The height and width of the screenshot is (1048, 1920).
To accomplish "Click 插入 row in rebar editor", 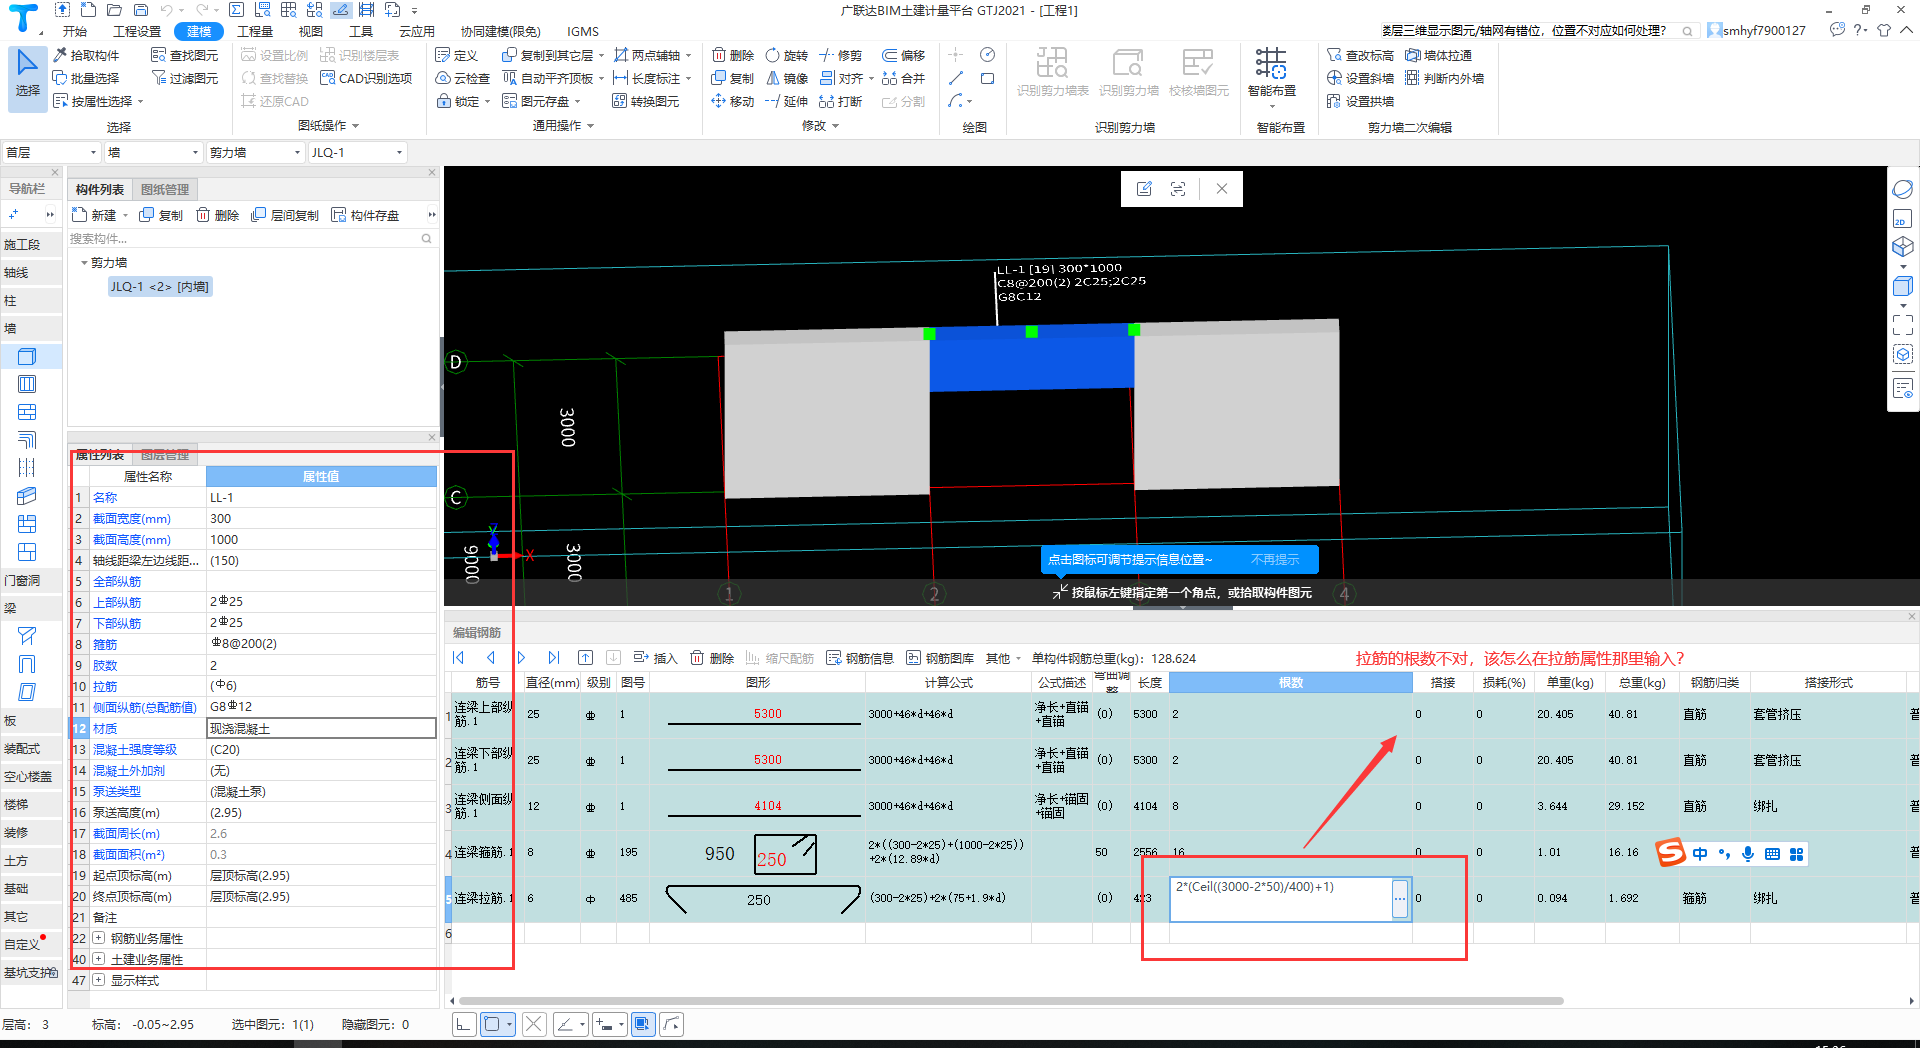I will click(655, 658).
